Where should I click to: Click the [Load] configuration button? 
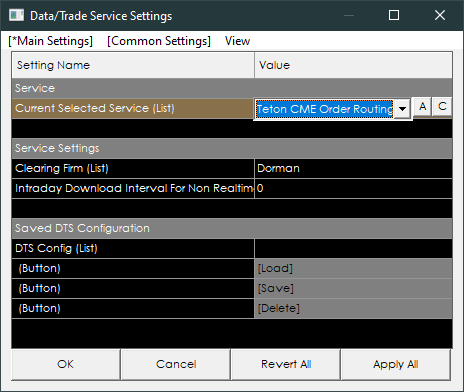[353, 268]
